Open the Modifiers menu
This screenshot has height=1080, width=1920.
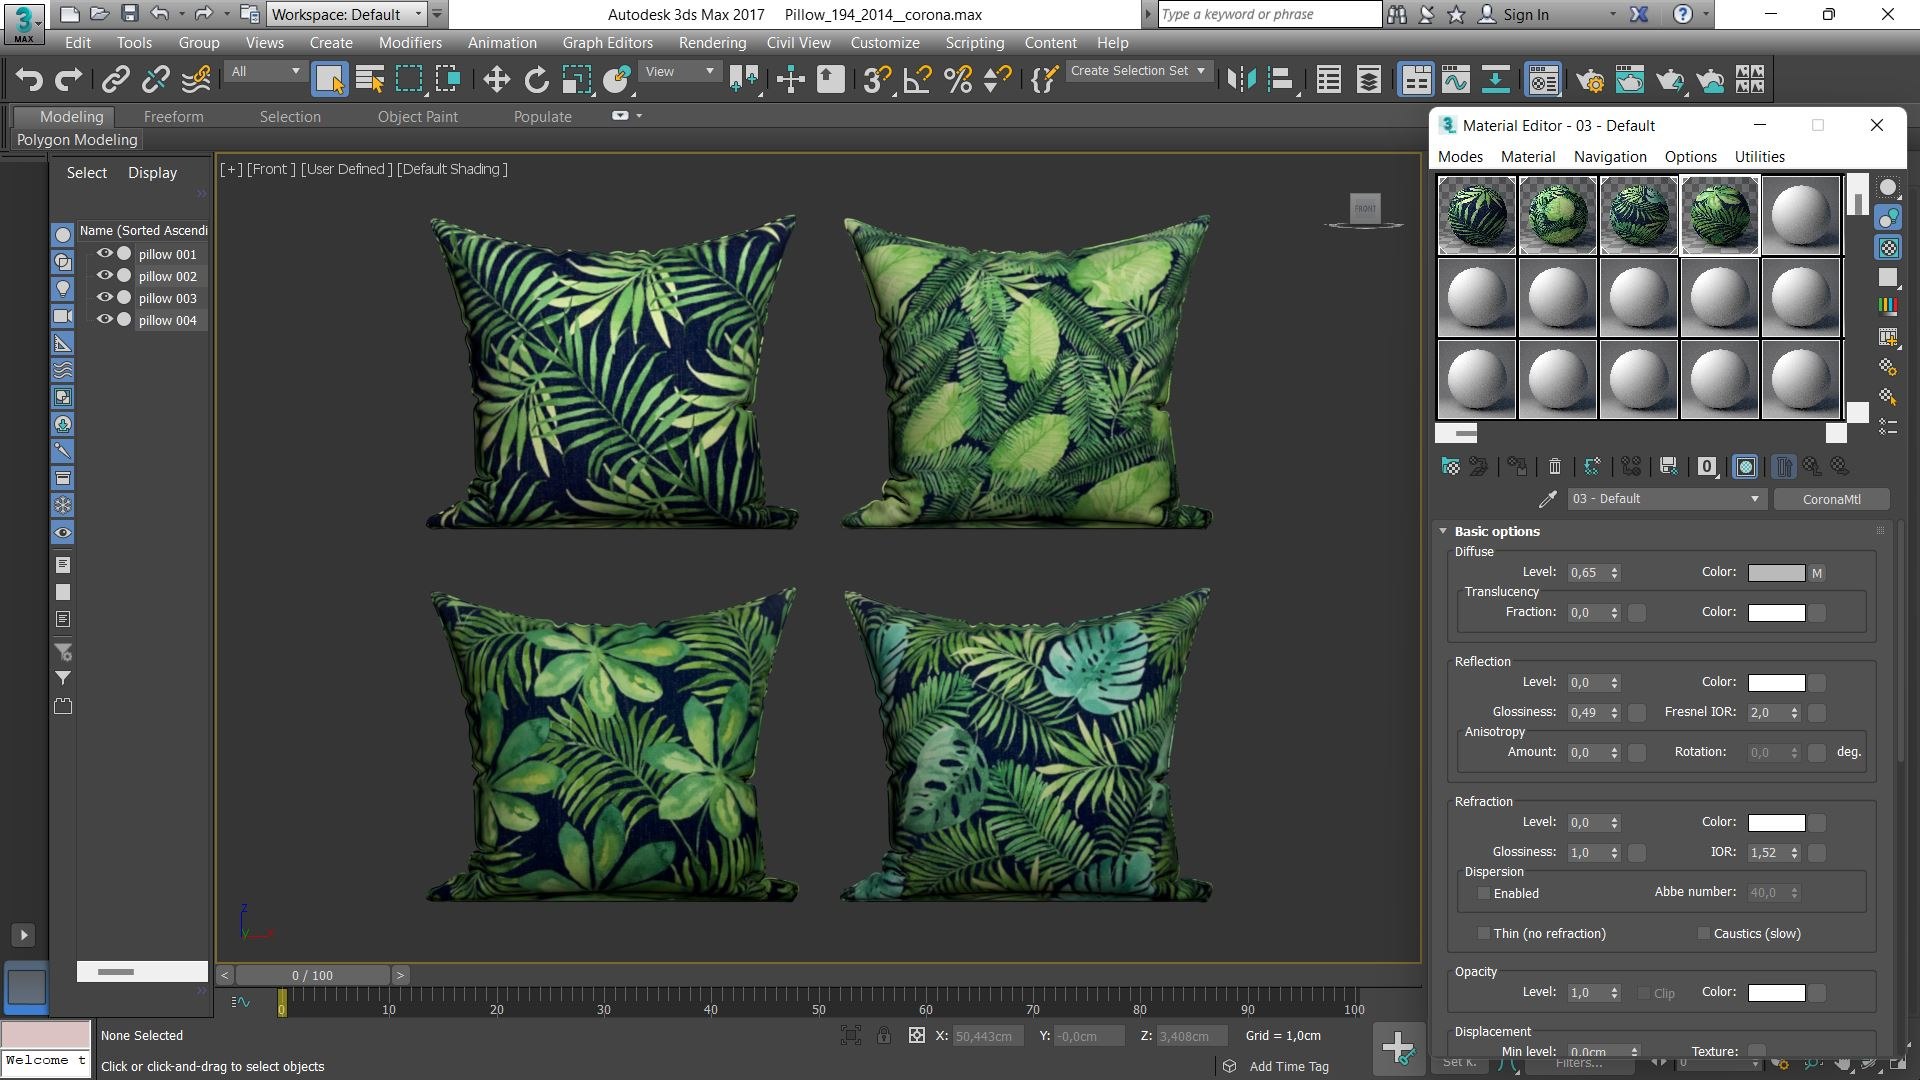[410, 43]
